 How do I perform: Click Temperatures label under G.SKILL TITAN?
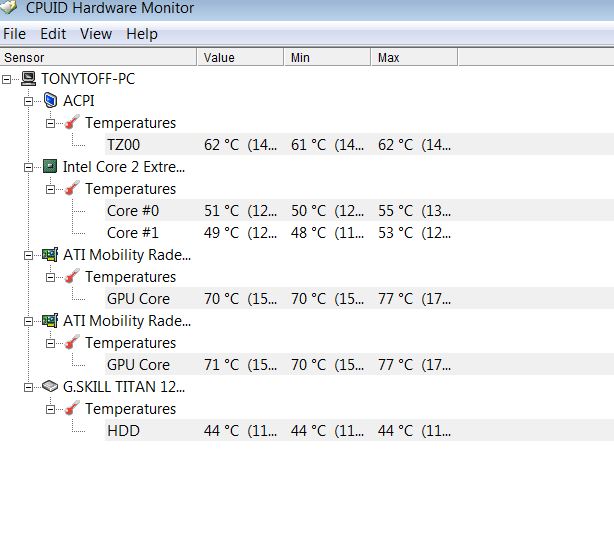click(130, 409)
